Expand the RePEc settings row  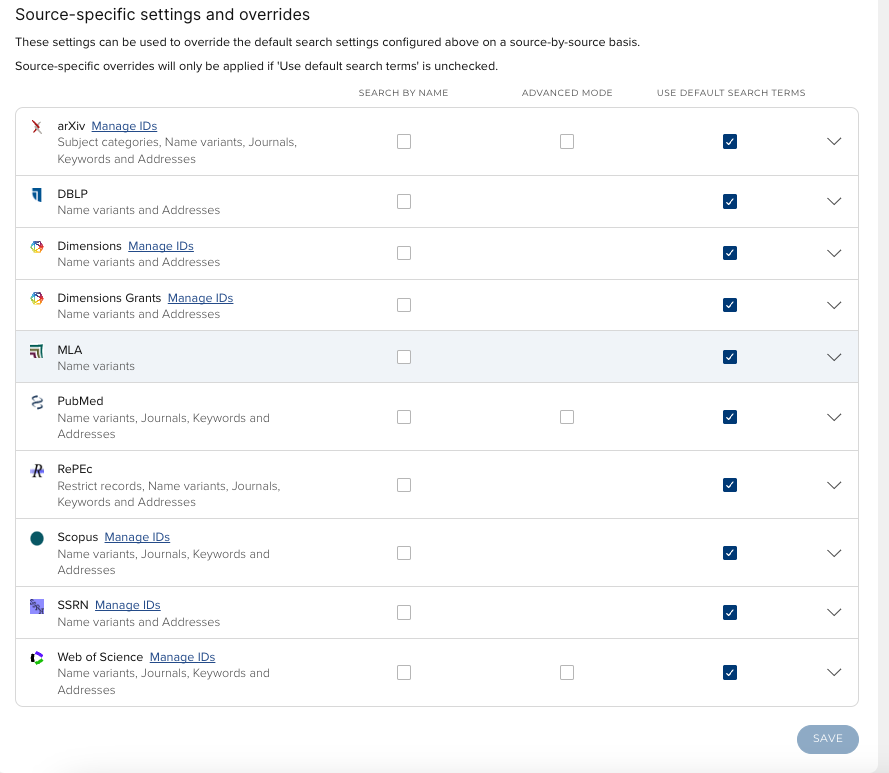pos(835,485)
